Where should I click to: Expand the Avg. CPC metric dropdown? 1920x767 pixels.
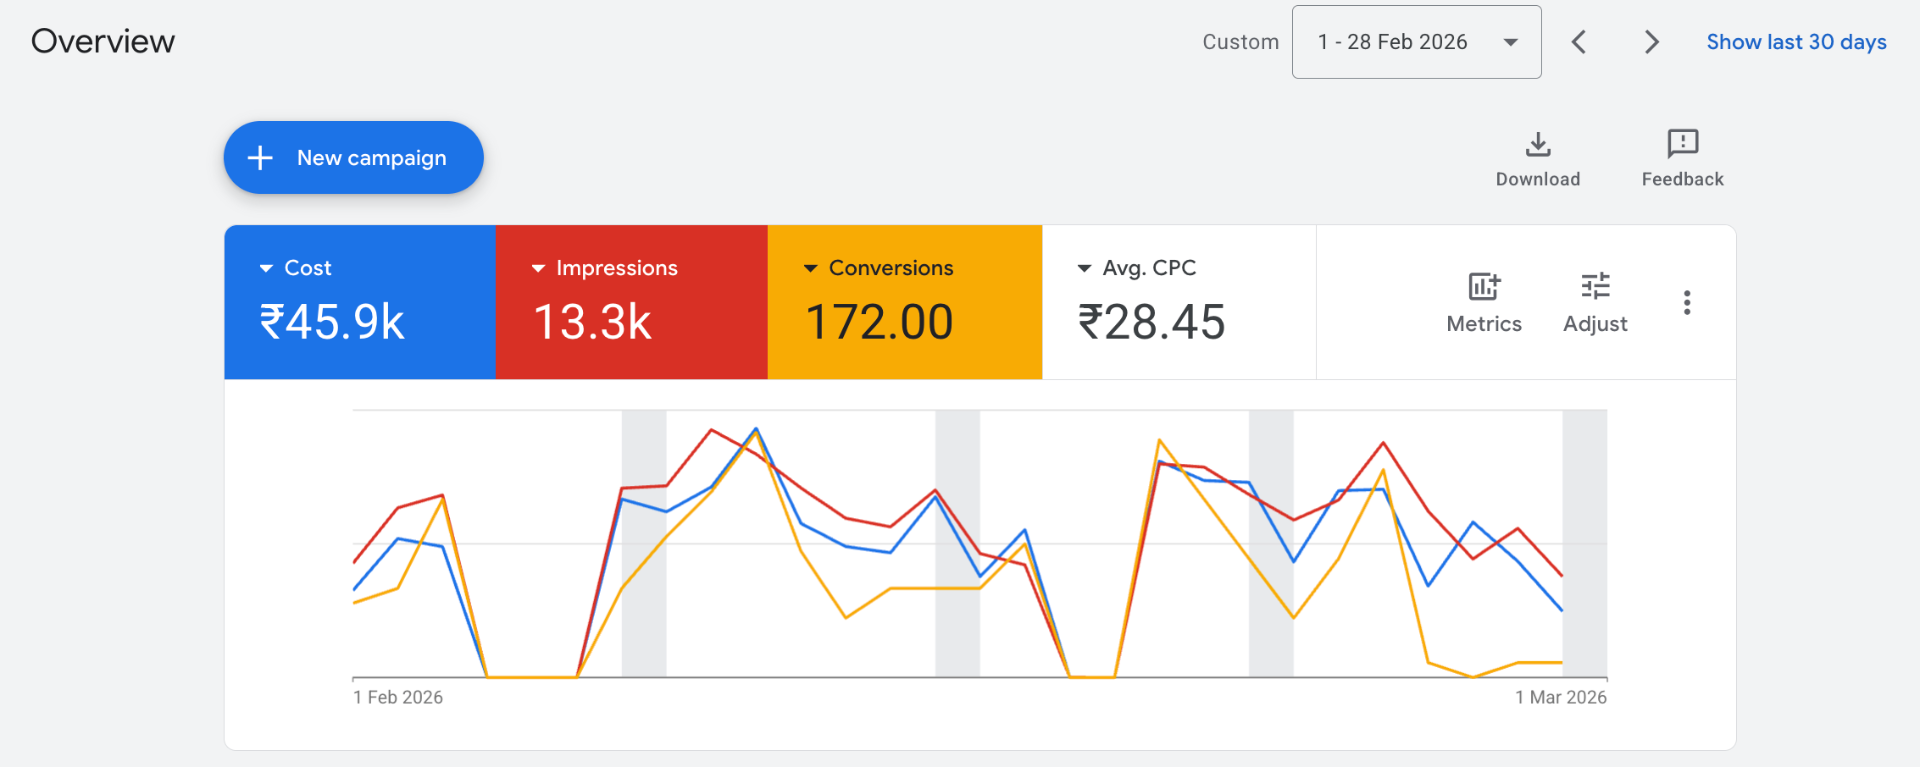[1084, 269]
